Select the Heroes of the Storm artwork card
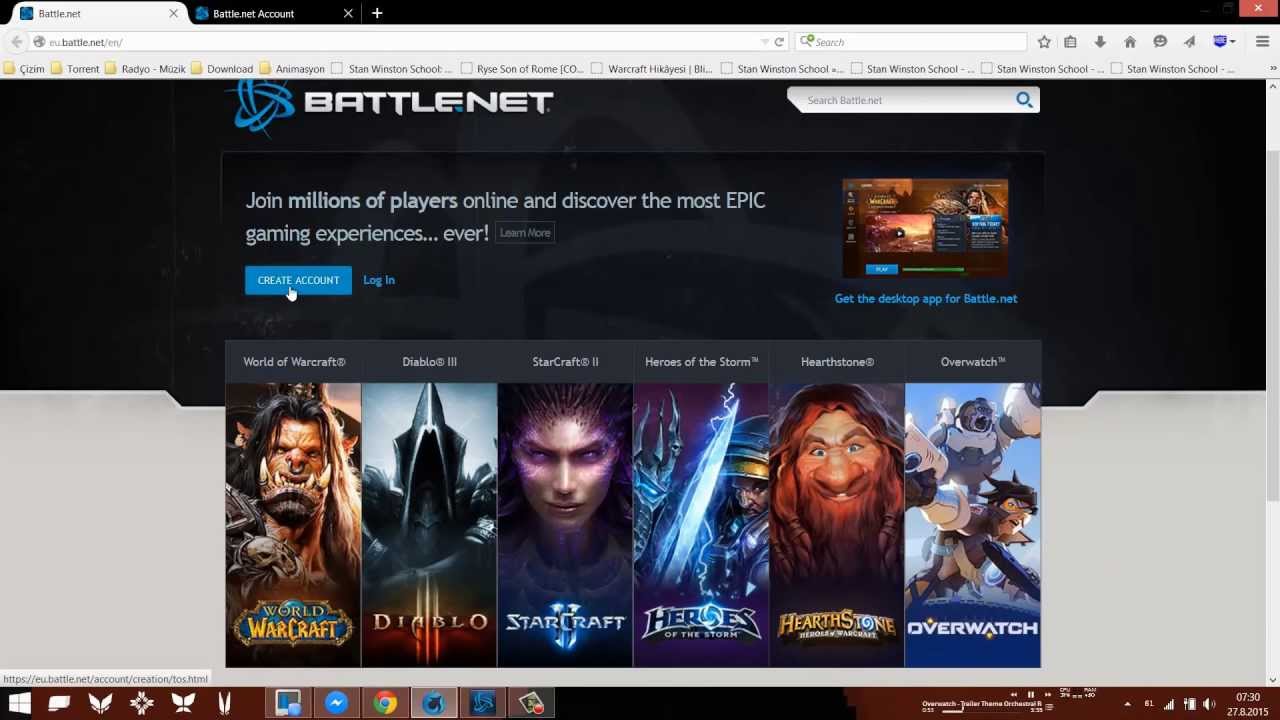This screenshot has height=720, width=1280. pyautogui.click(x=701, y=525)
